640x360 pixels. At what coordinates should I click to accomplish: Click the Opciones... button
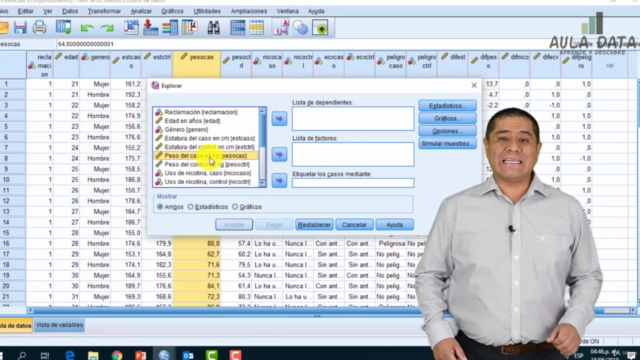[447, 131]
